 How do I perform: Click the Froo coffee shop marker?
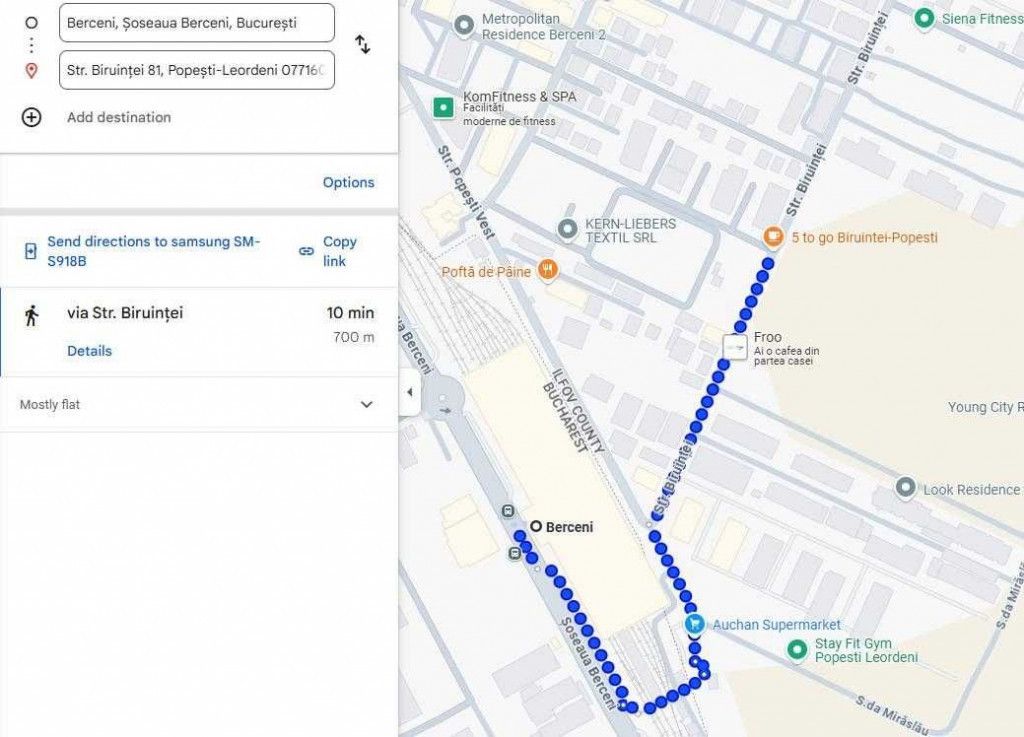[735, 347]
